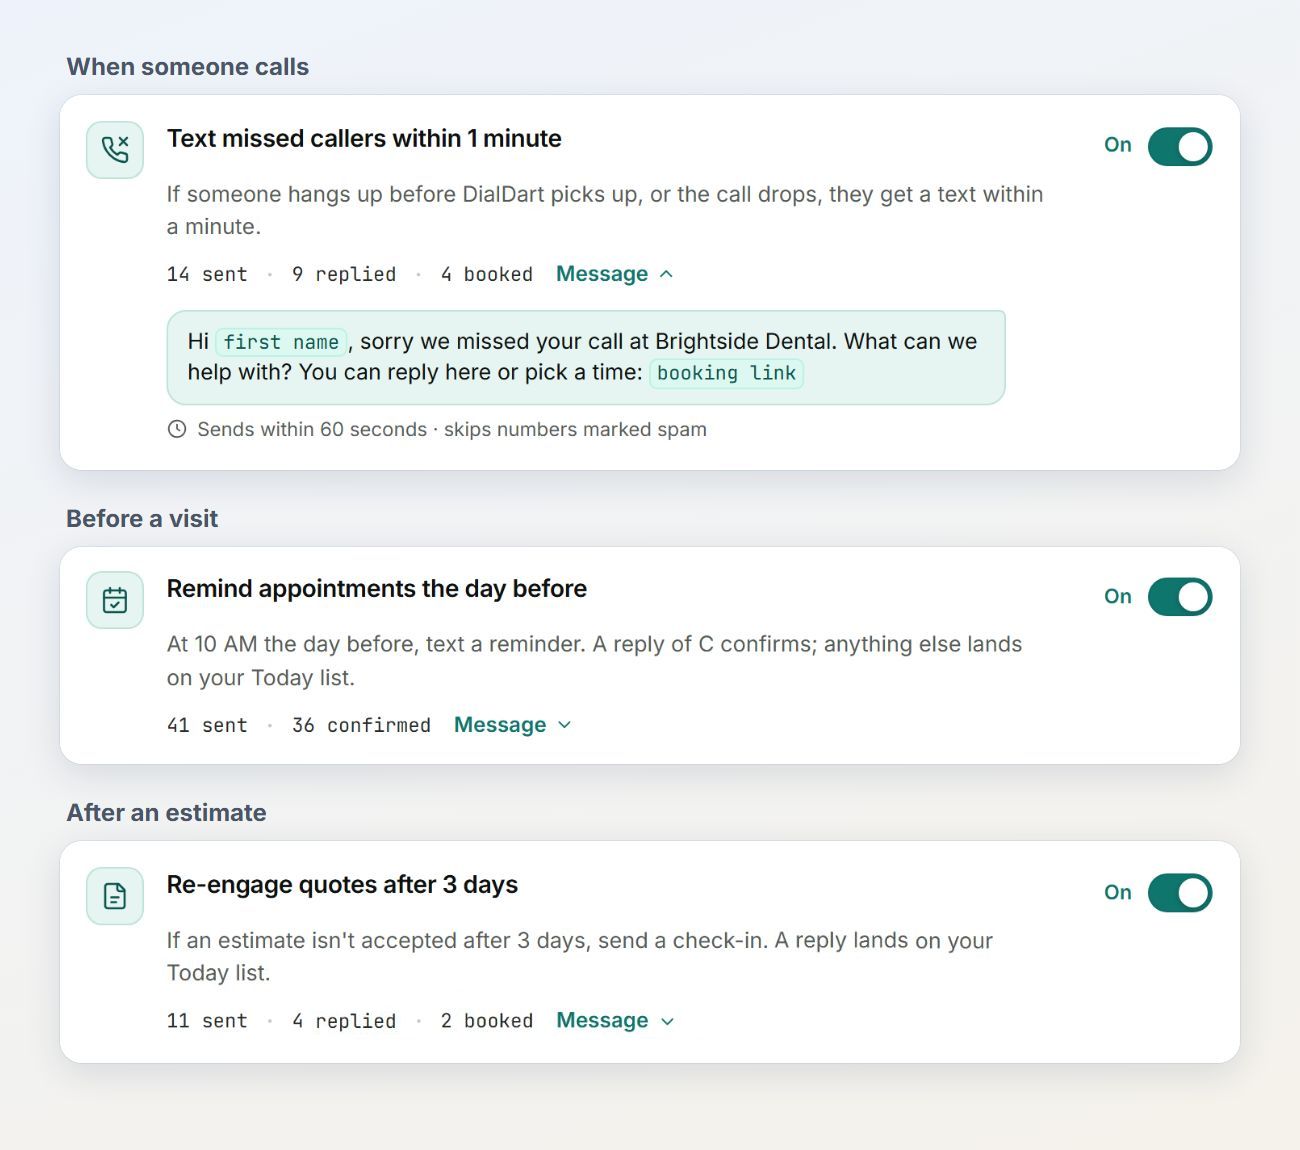Click the "2 booked" stat
Viewport: 1300px width, 1150px height.
coord(487,1021)
